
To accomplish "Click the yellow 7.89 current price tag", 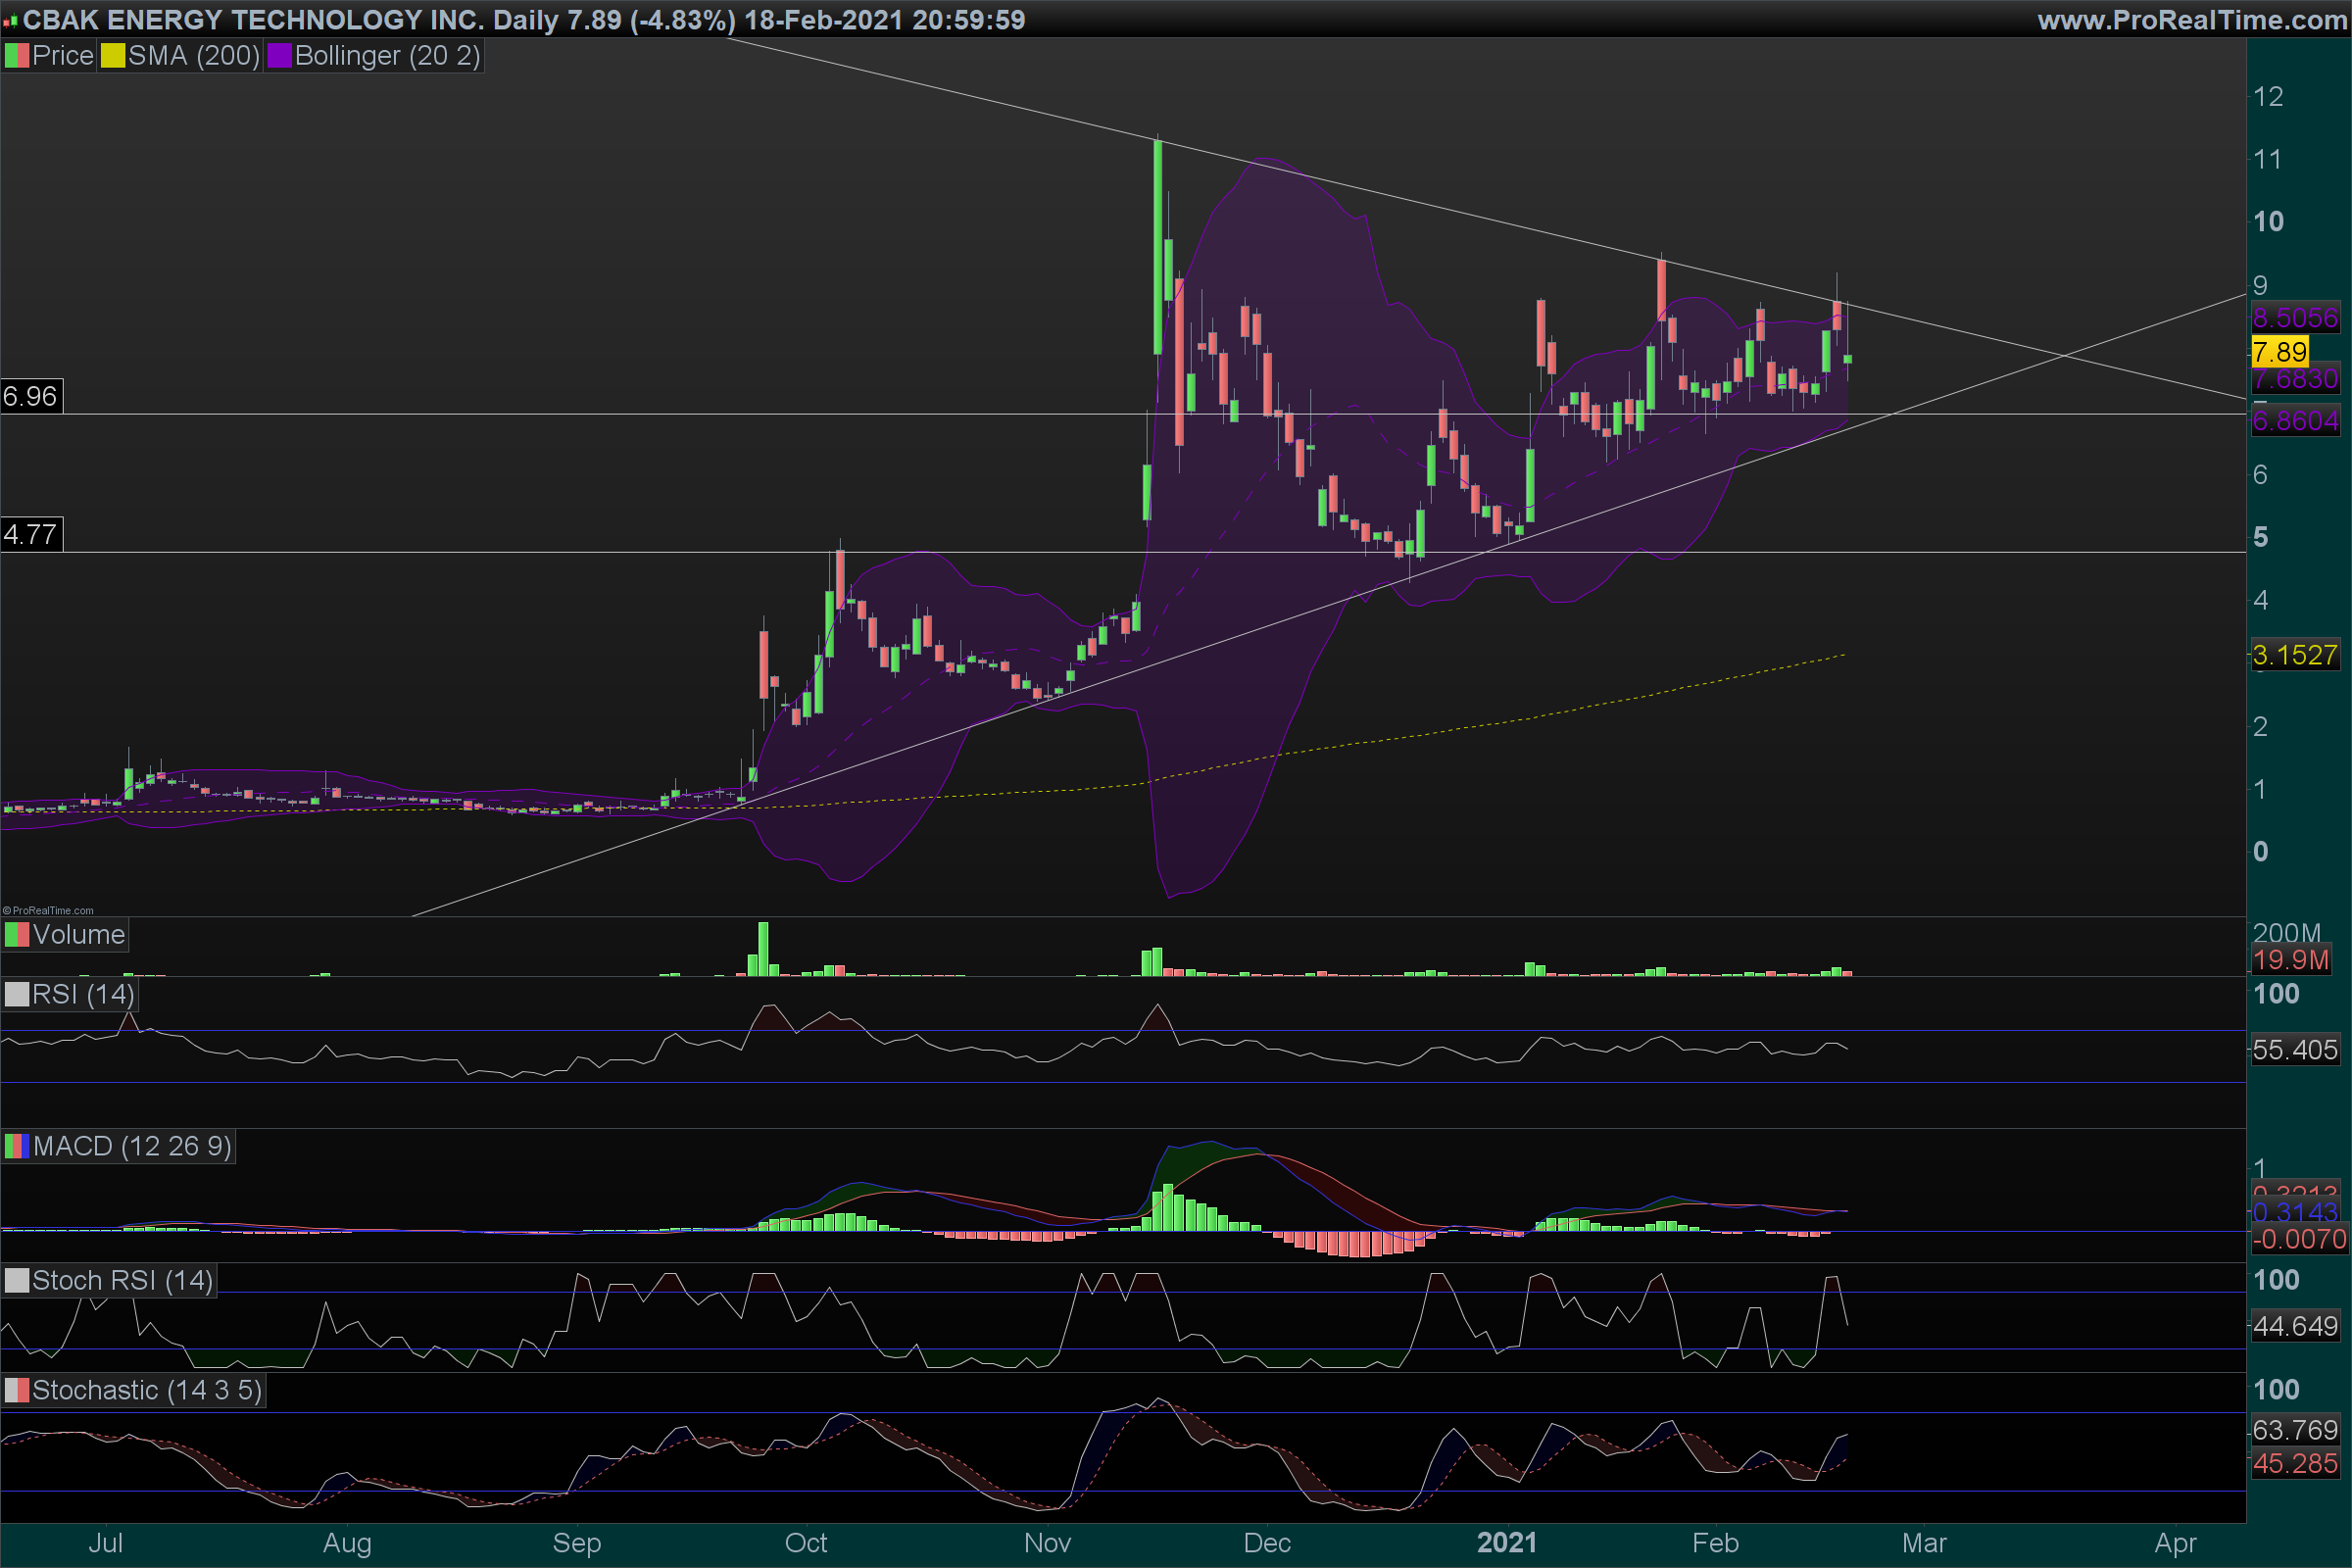I will [2279, 352].
